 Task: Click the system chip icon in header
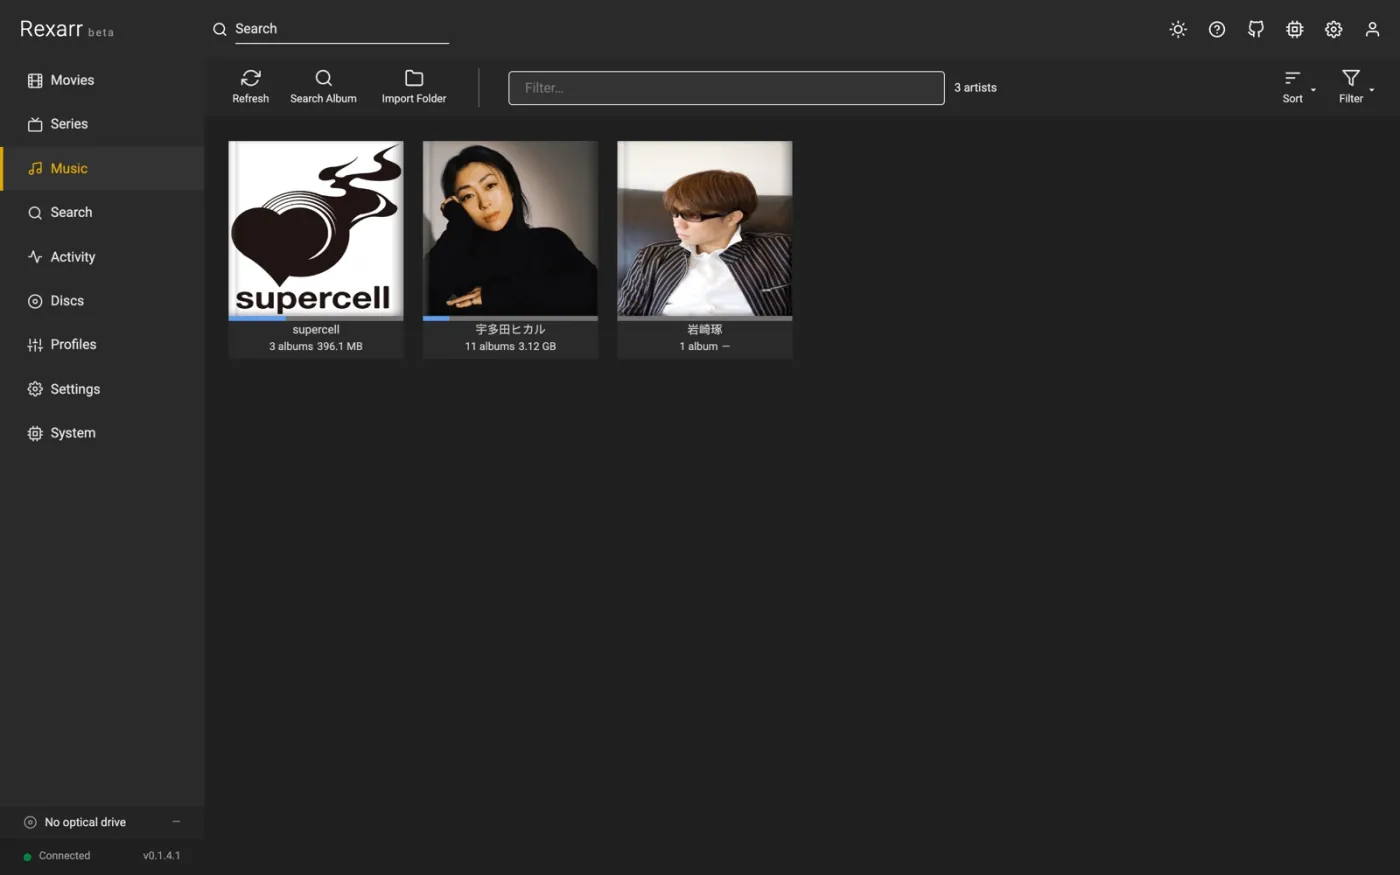[x=1295, y=29]
